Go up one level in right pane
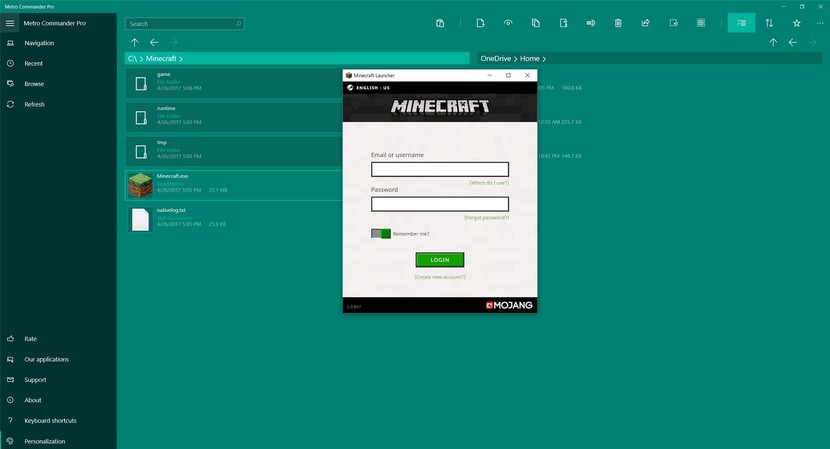 pyautogui.click(x=773, y=42)
